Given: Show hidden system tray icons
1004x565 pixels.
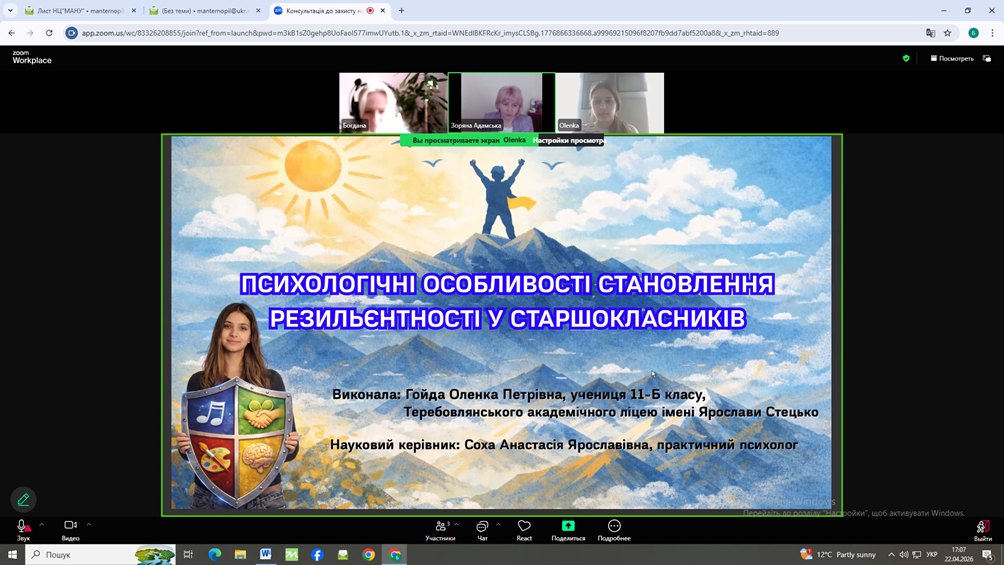Looking at the screenshot, I should coord(891,555).
